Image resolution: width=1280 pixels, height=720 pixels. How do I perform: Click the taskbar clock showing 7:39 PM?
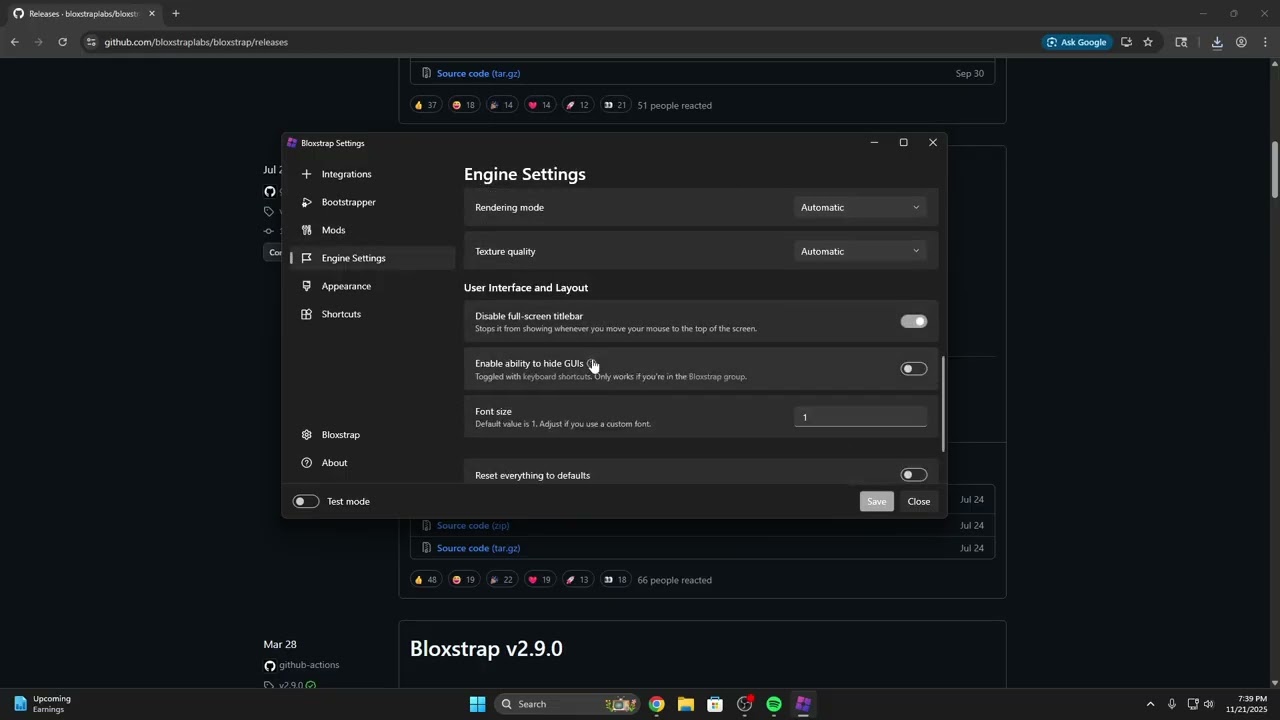pyautogui.click(x=1247, y=704)
